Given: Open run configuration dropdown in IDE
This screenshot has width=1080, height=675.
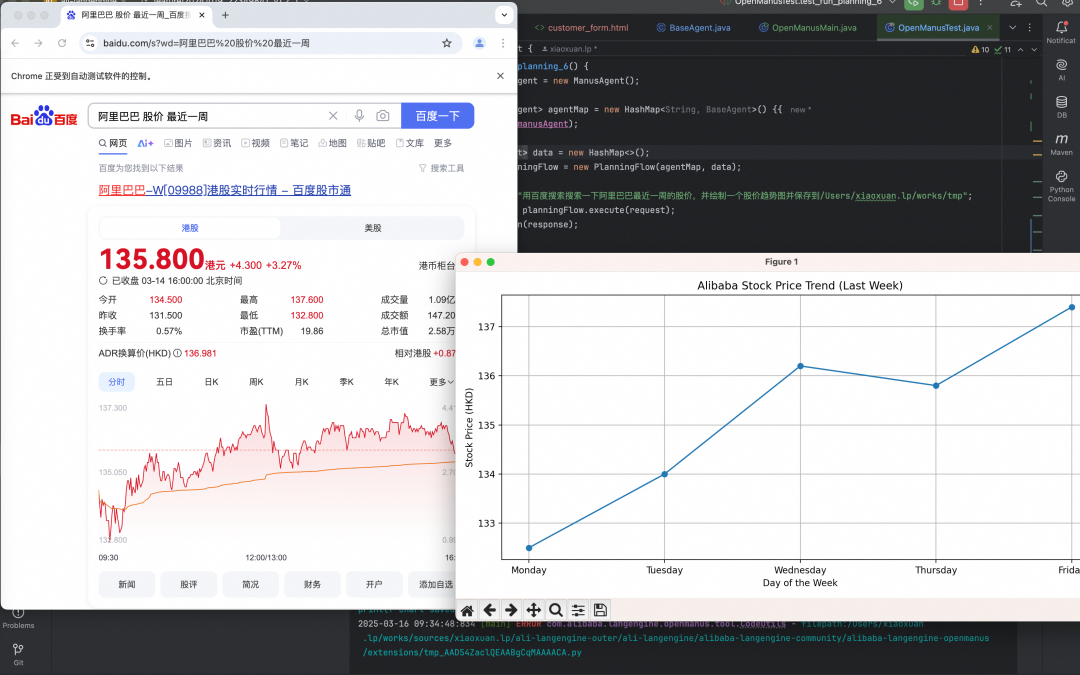Looking at the screenshot, I should [x=893, y=3].
